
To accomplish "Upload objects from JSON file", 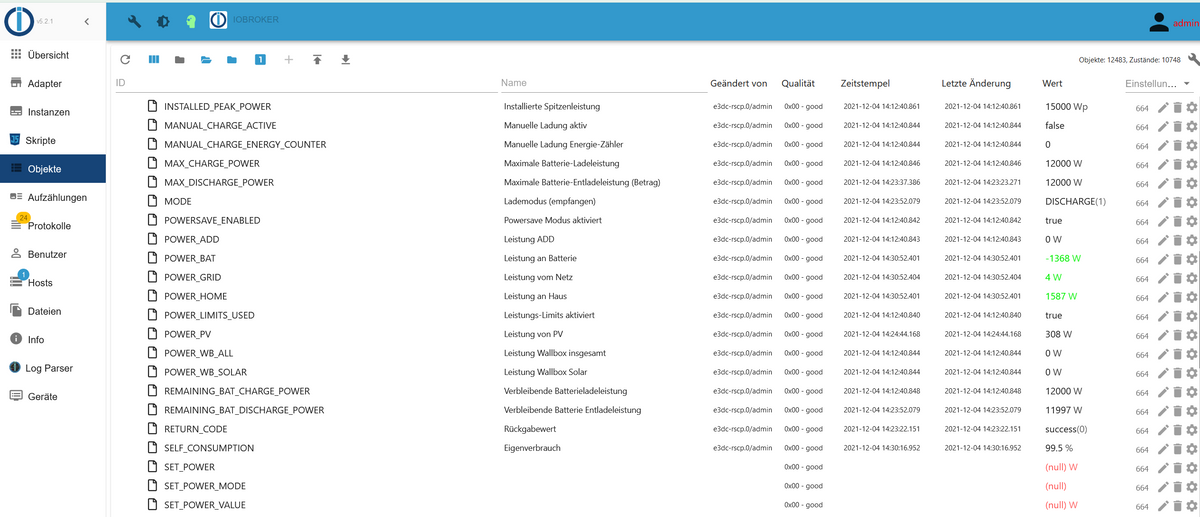I will click(317, 60).
